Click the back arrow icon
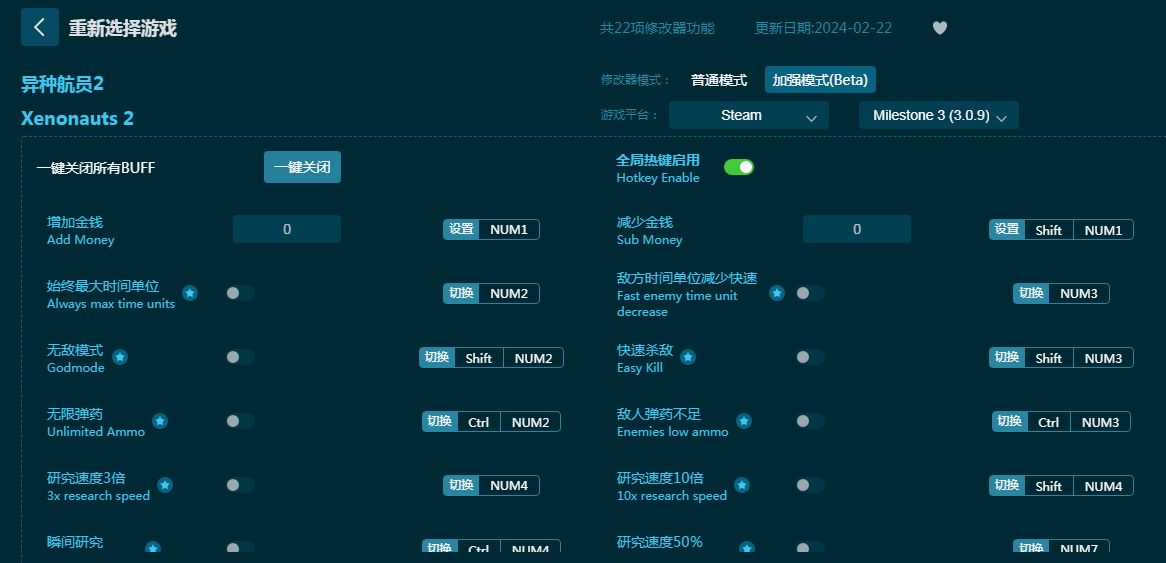This screenshot has height=563, width=1166. [40, 27]
